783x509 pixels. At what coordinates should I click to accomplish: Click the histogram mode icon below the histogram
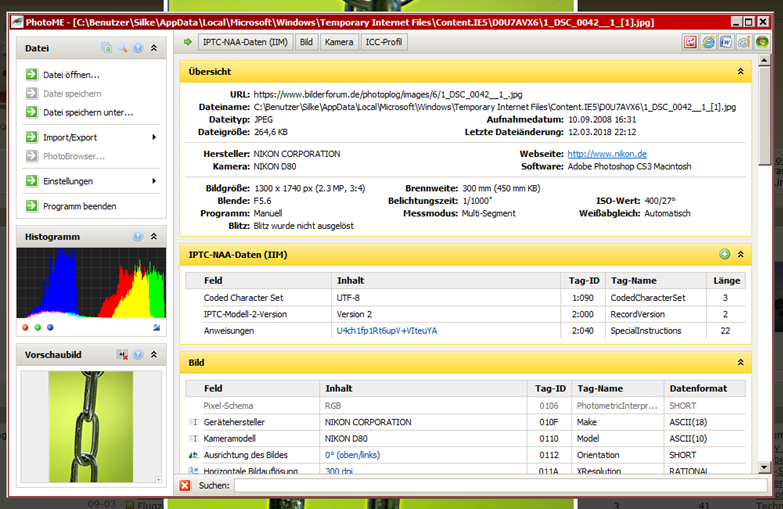click(156, 327)
